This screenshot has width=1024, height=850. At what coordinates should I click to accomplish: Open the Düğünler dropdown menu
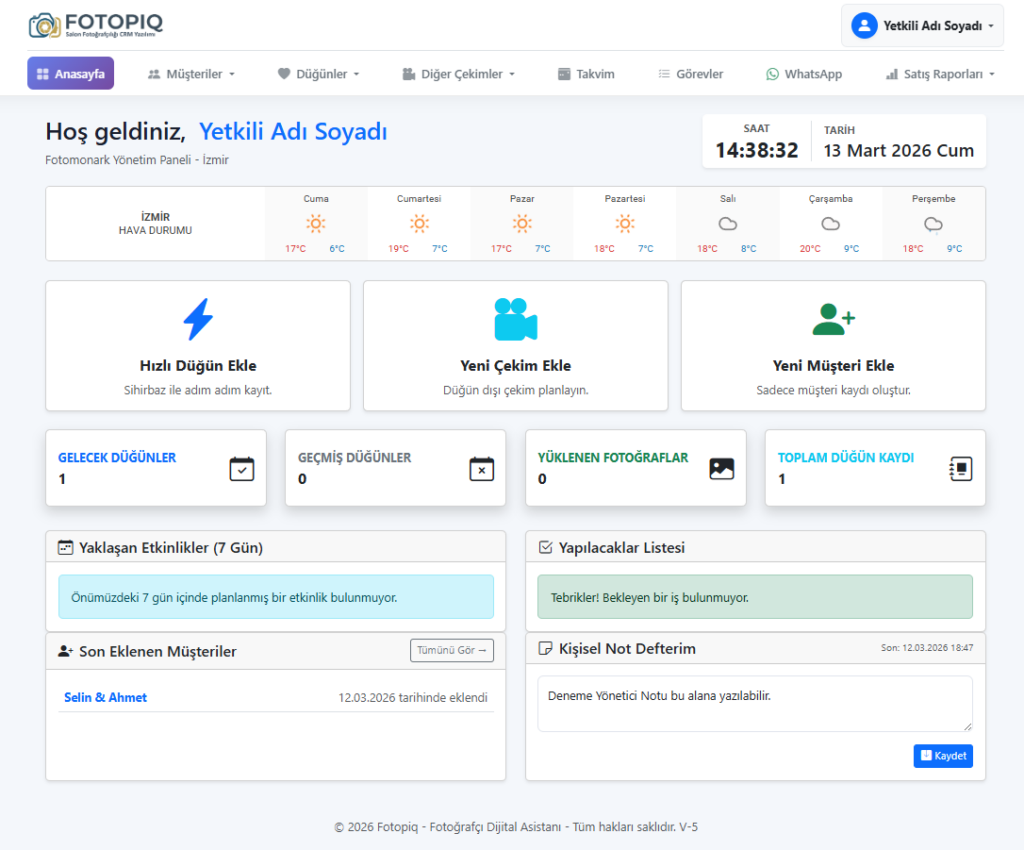(318, 74)
